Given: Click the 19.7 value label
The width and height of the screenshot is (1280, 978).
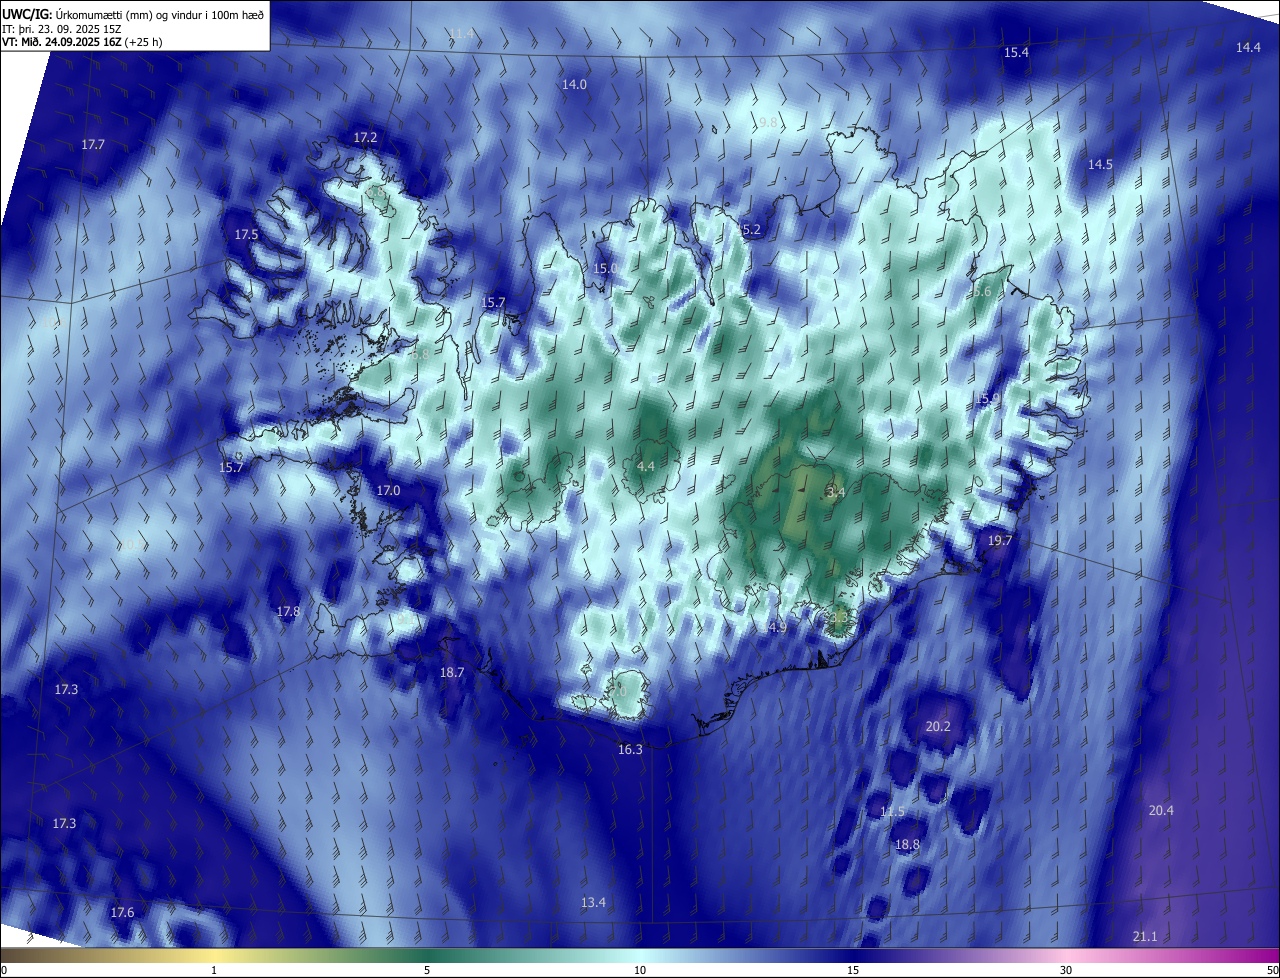Looking at the screenshot, I should click(1000, 540).
